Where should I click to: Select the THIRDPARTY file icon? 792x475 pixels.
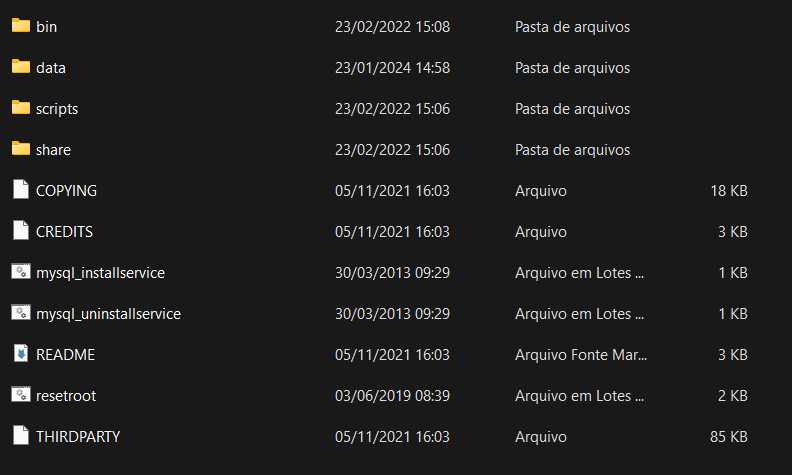[x=21, y=435]
